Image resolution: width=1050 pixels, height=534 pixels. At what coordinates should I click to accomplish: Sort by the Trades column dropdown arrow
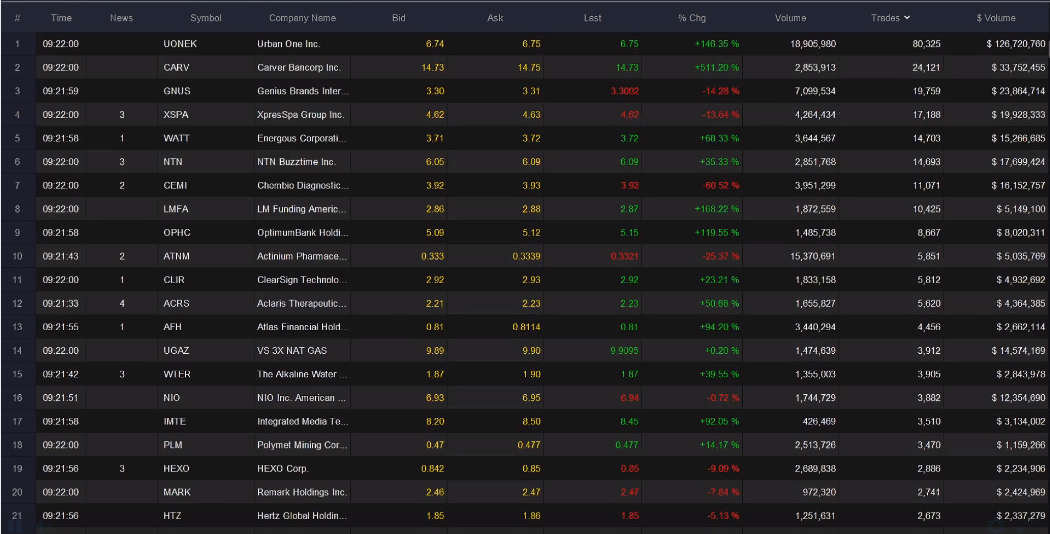pyautogui.click(x=907, y=18)
